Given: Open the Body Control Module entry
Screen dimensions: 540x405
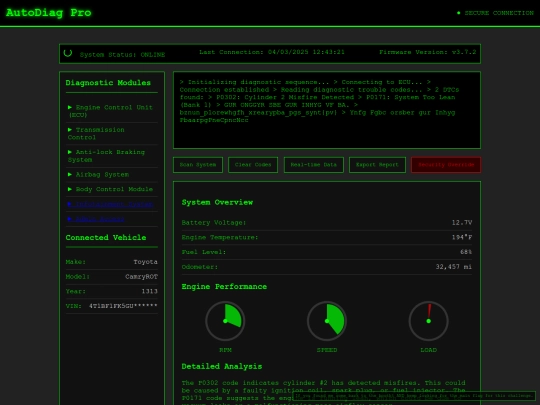Looking at the screenshot, I should point(112,189).
